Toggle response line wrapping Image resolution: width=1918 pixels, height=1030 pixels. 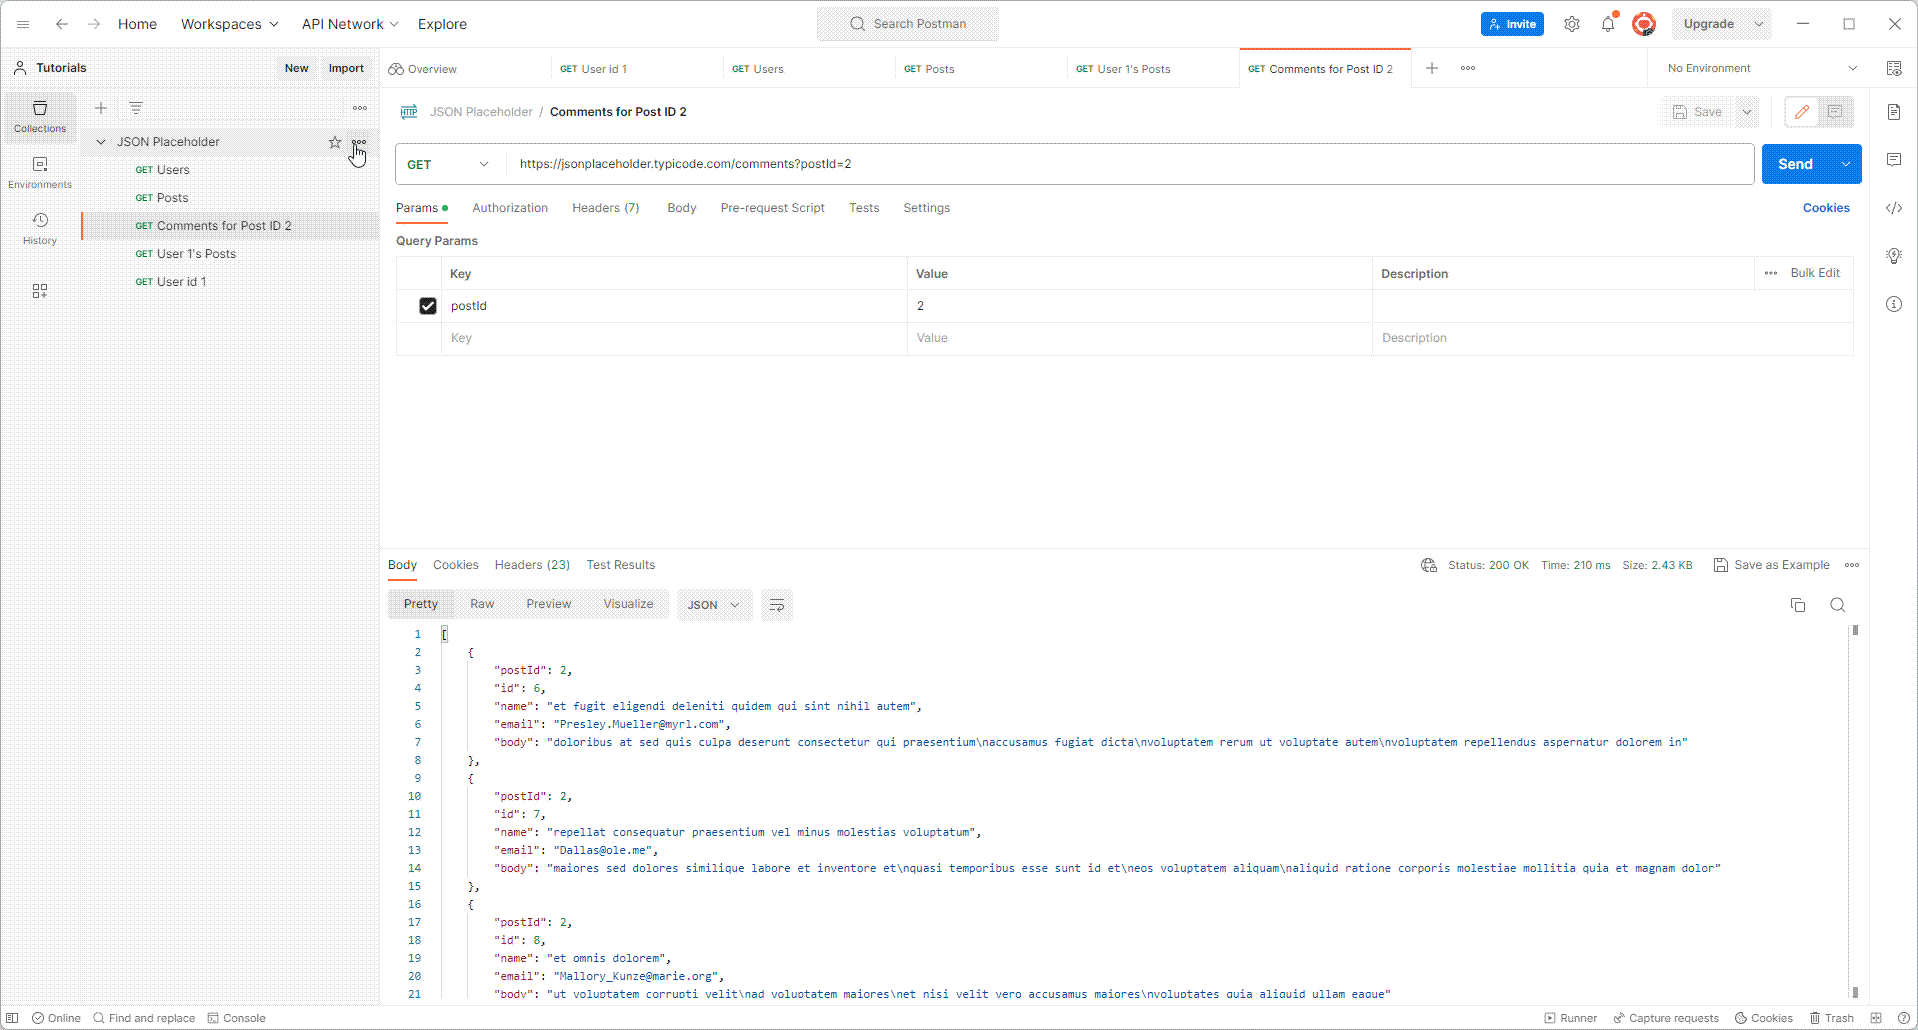pyautogui.click(x=777, y=605)
